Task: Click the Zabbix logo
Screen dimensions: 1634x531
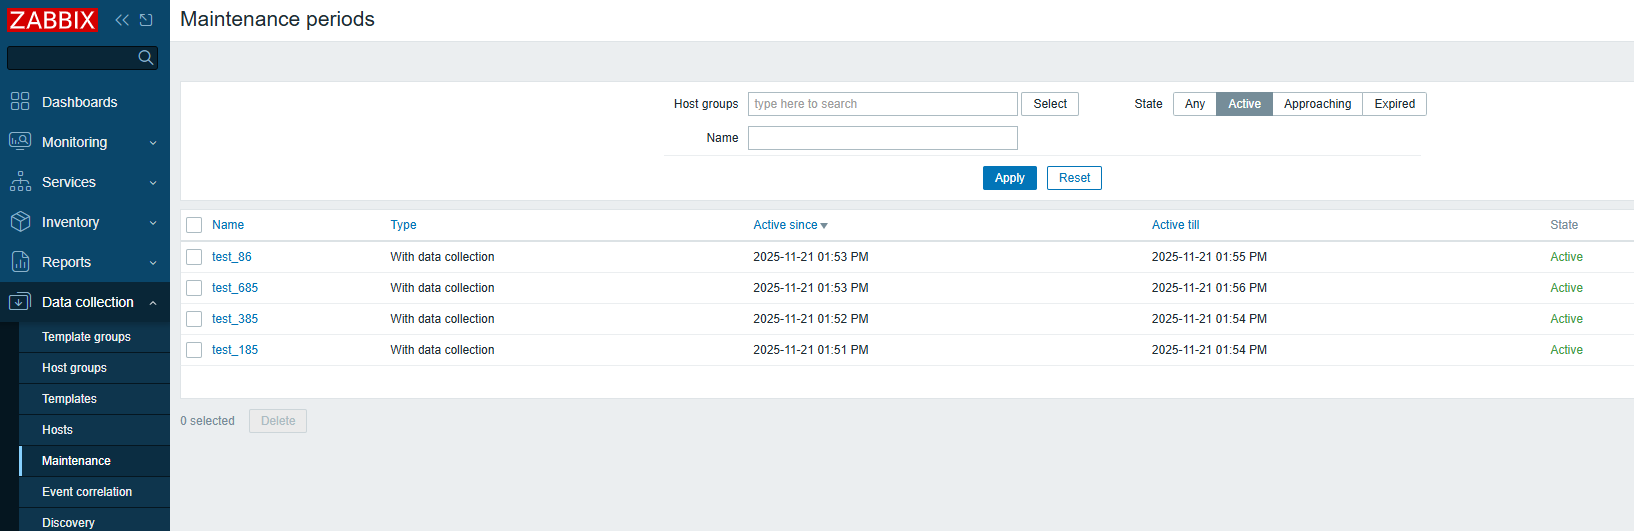Action: tap(52, 20)
